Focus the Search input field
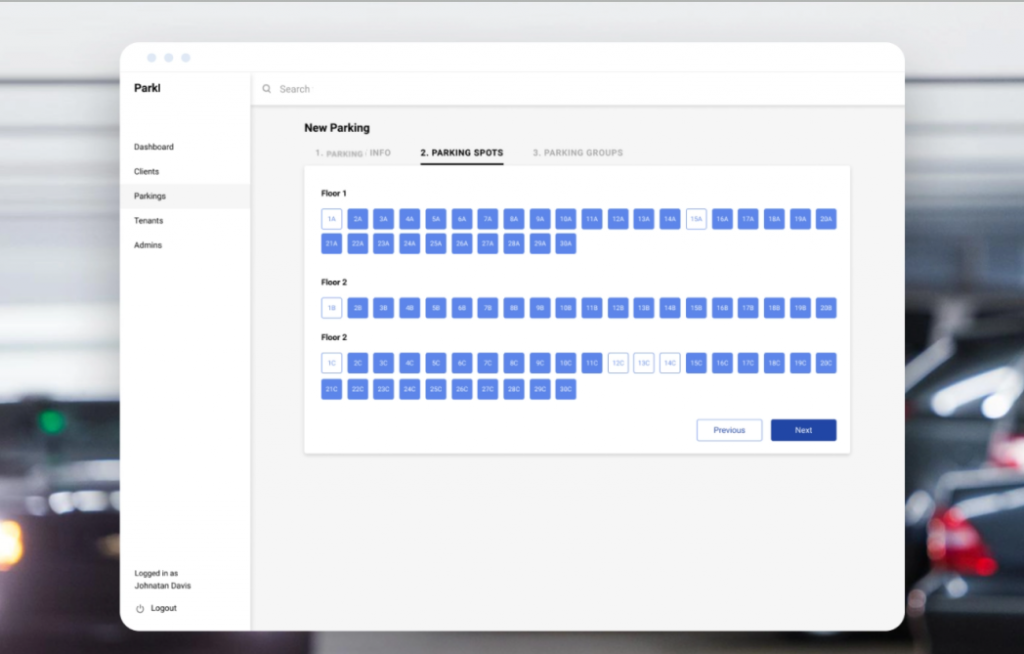 578,89
